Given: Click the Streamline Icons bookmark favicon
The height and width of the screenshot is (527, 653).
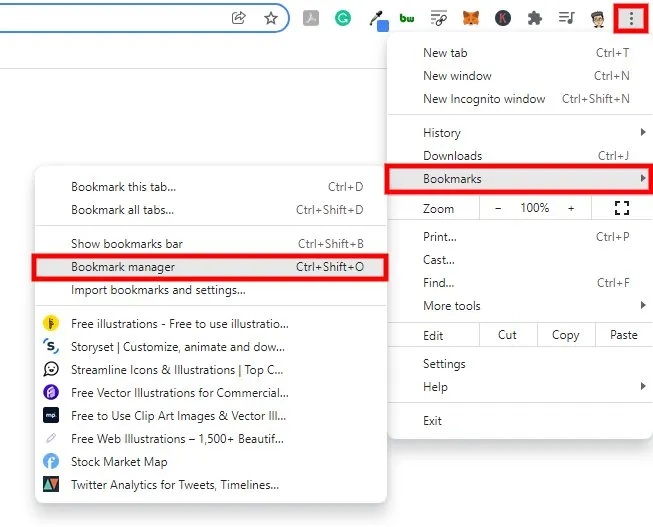Looking at the screenshot, I should tap(51, 369).
